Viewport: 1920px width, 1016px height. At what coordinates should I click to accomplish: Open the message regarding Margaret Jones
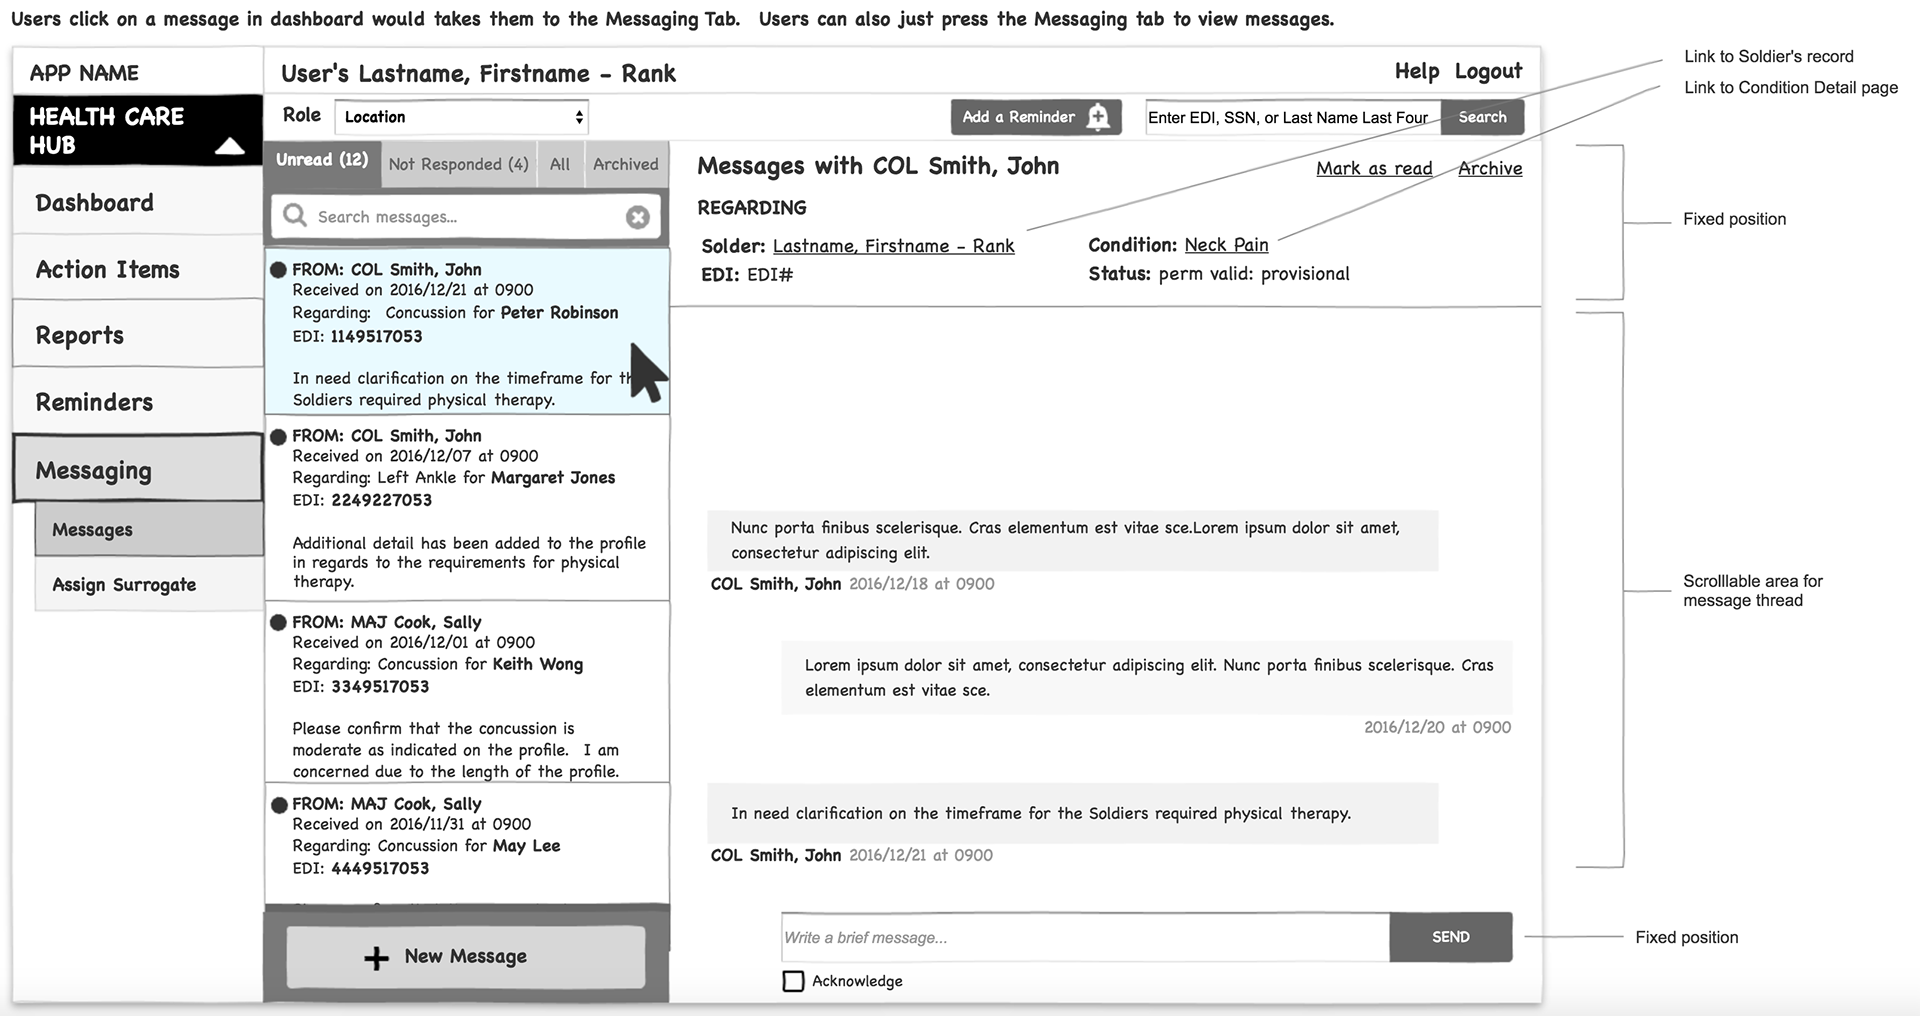tap(467, 508)
